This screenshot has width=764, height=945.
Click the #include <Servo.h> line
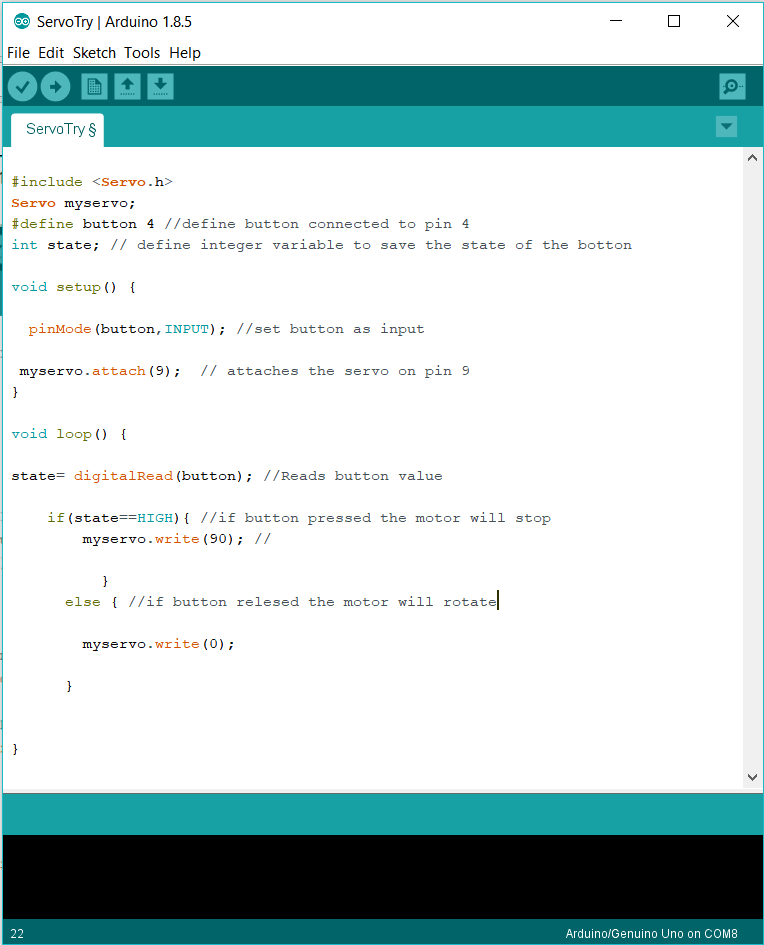pos(92,182)
